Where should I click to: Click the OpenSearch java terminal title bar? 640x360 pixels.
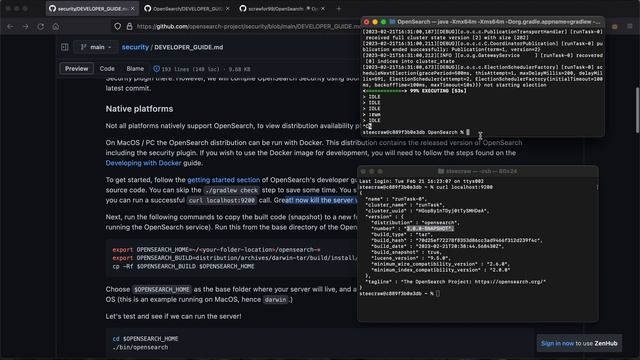tap(482, 22)
